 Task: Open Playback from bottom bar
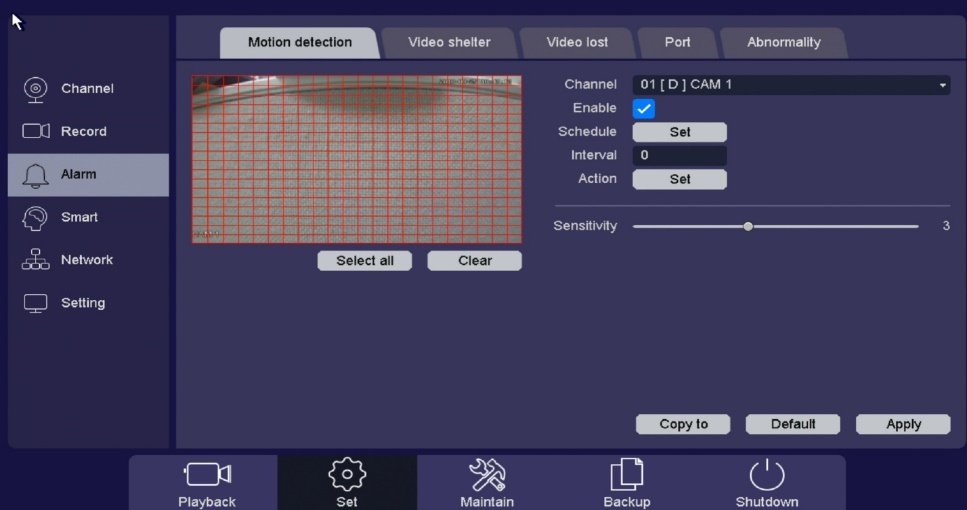click(x=207, y=475)
